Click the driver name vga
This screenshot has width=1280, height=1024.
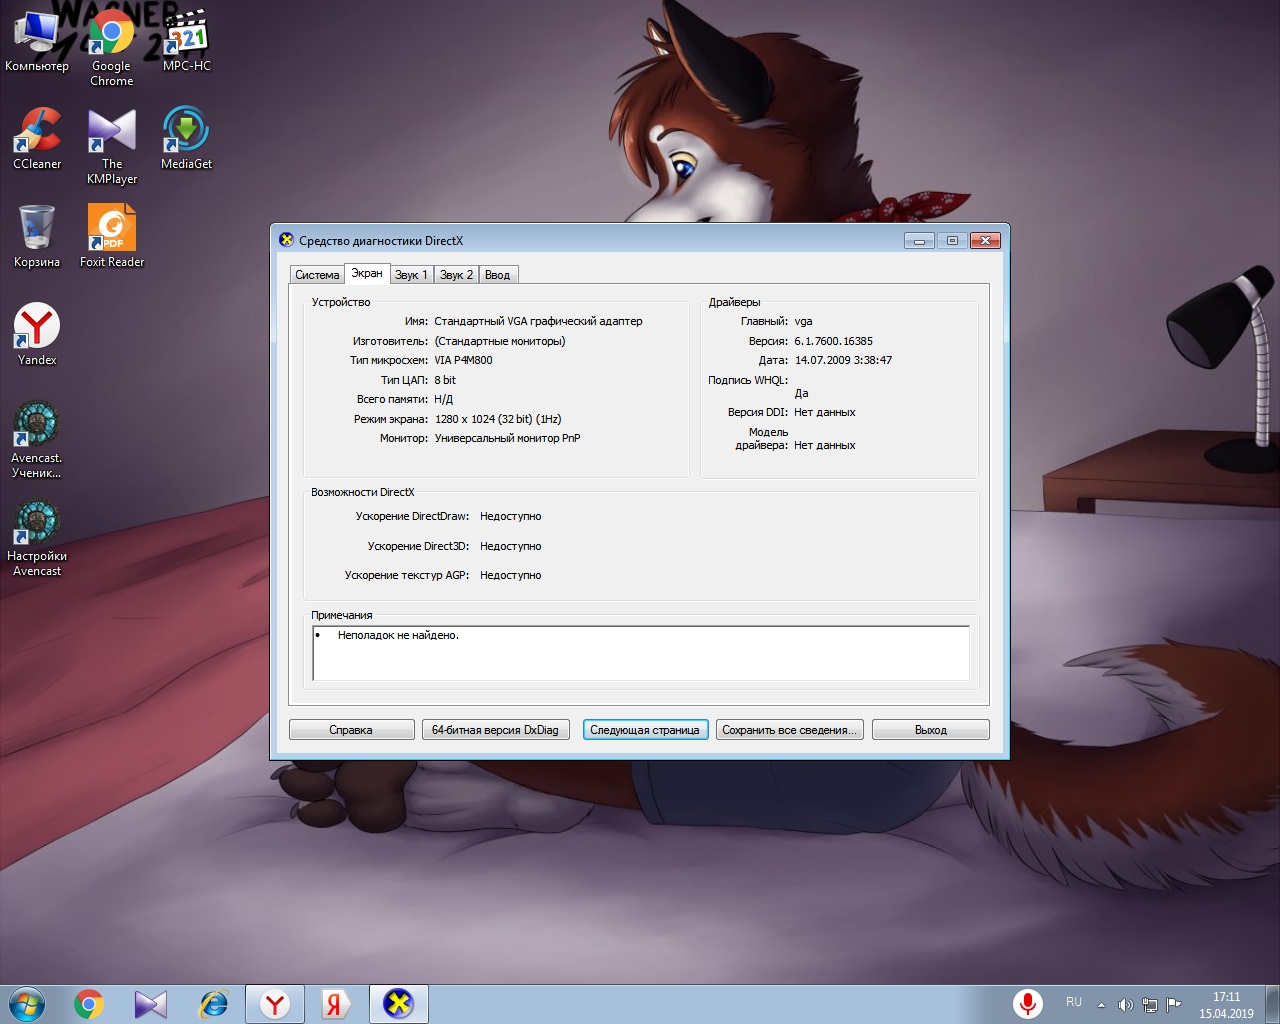pyautogui.click(x=803, y=321)
